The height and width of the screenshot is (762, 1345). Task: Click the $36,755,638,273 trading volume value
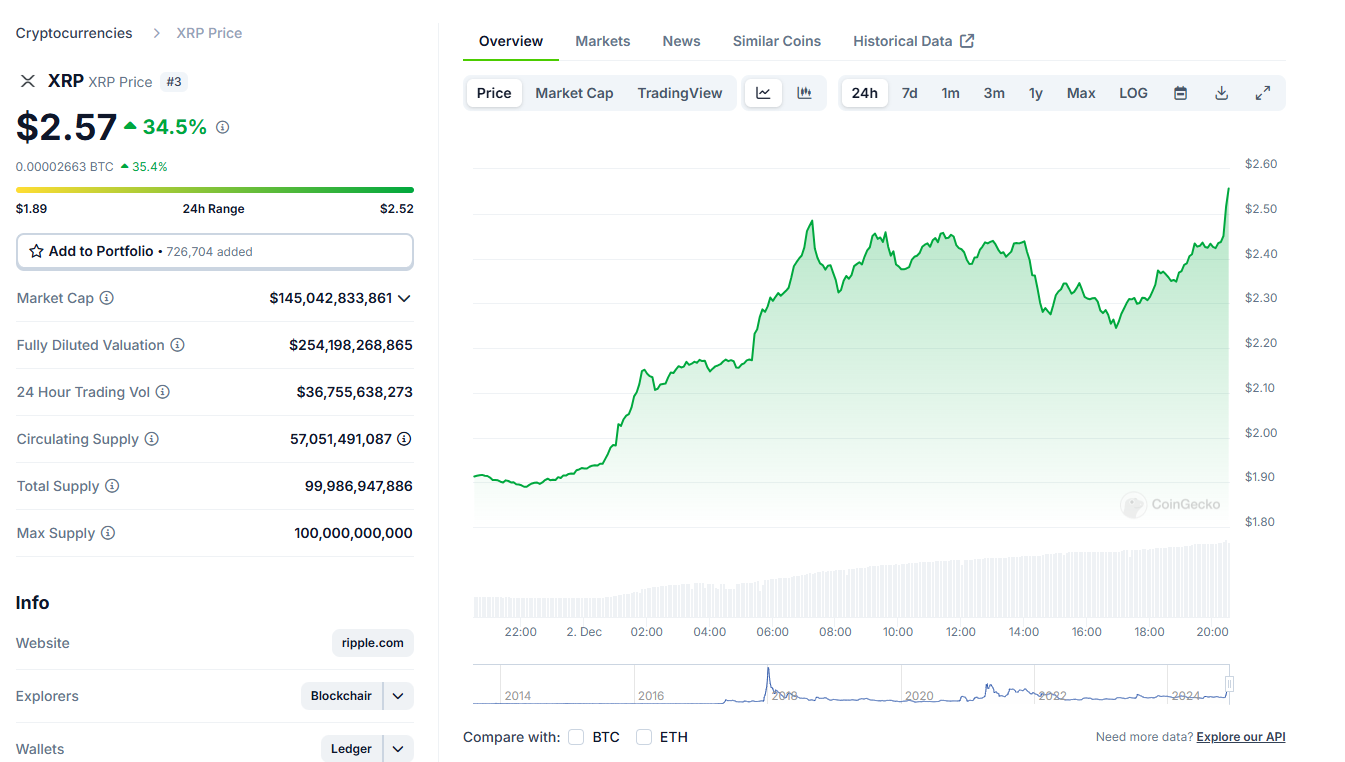click(x=355, y=392)
